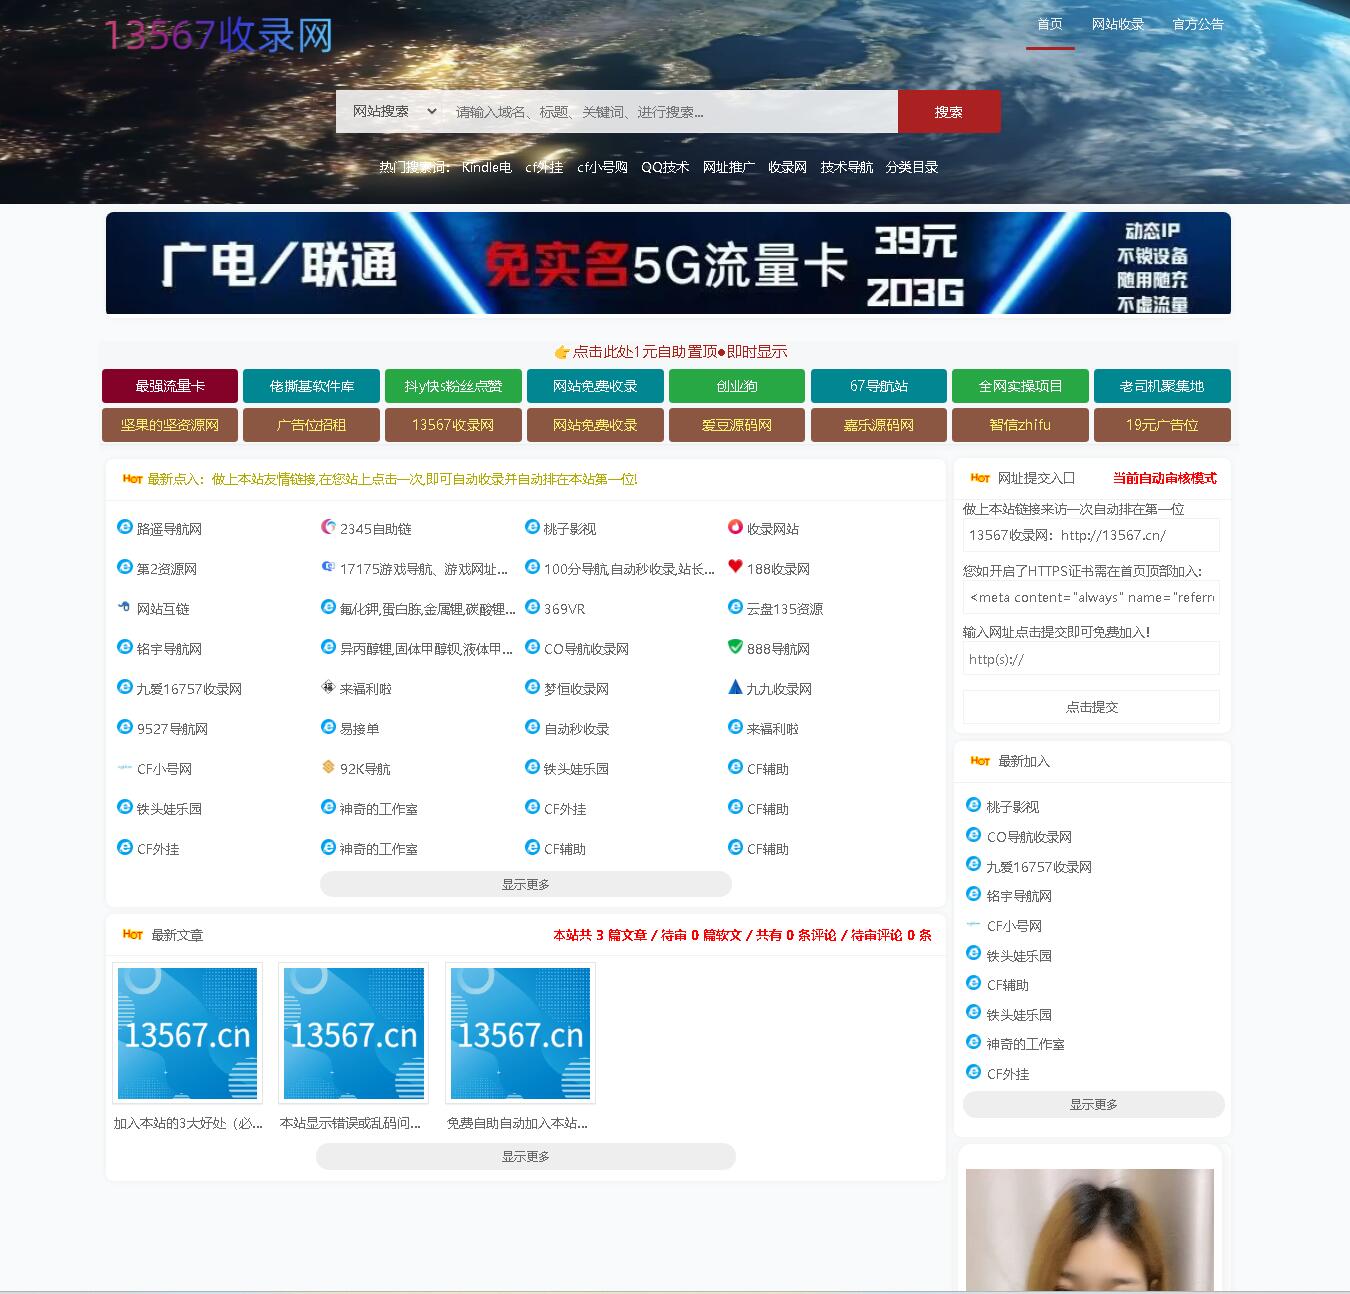1350x1294 pixels.
Task: Click the favicon beside 369VR
Action: click(x=532, y=607)
